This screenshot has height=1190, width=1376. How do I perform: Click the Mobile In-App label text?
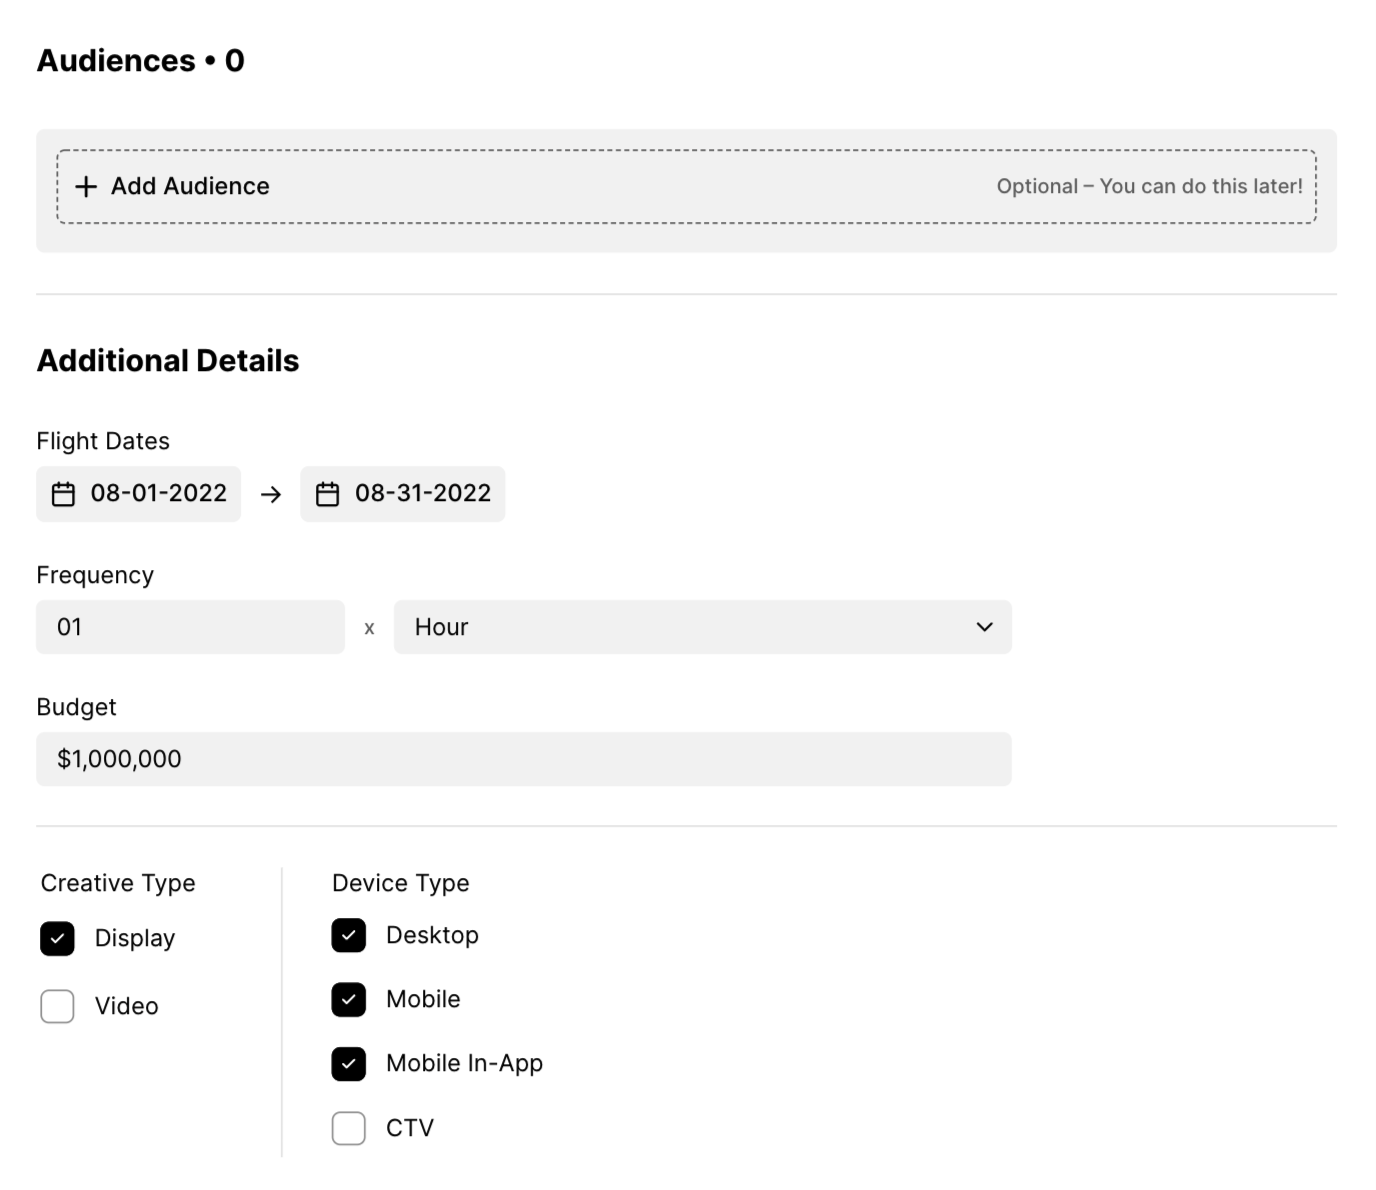coord(464,1063)
